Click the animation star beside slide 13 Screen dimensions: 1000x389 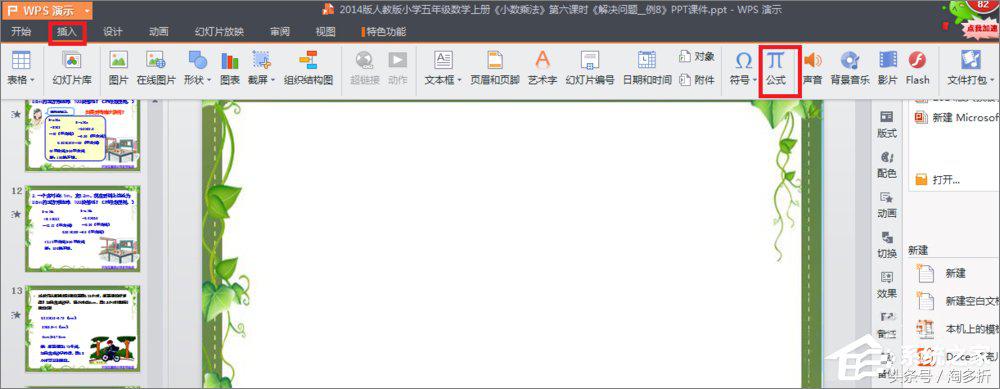tap(17, 314)
